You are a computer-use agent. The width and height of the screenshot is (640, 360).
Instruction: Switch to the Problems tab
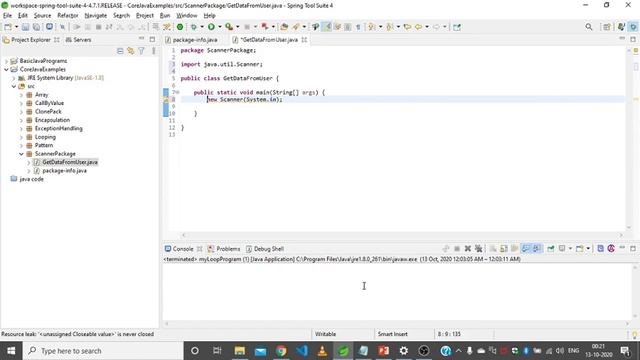point(224,249)
